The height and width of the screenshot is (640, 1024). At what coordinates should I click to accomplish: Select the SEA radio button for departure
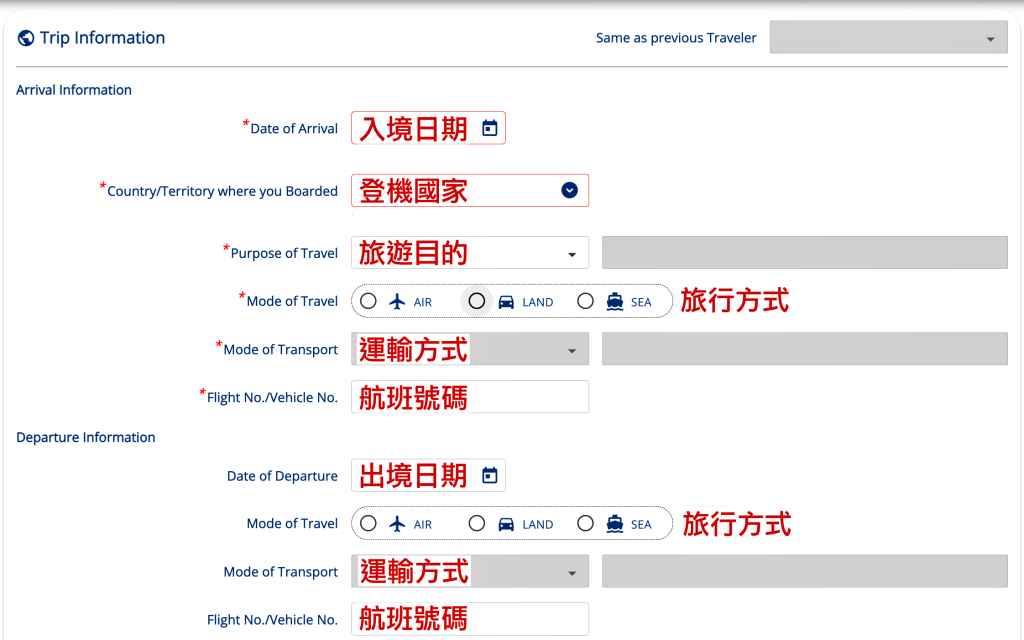tap(585, 523)
